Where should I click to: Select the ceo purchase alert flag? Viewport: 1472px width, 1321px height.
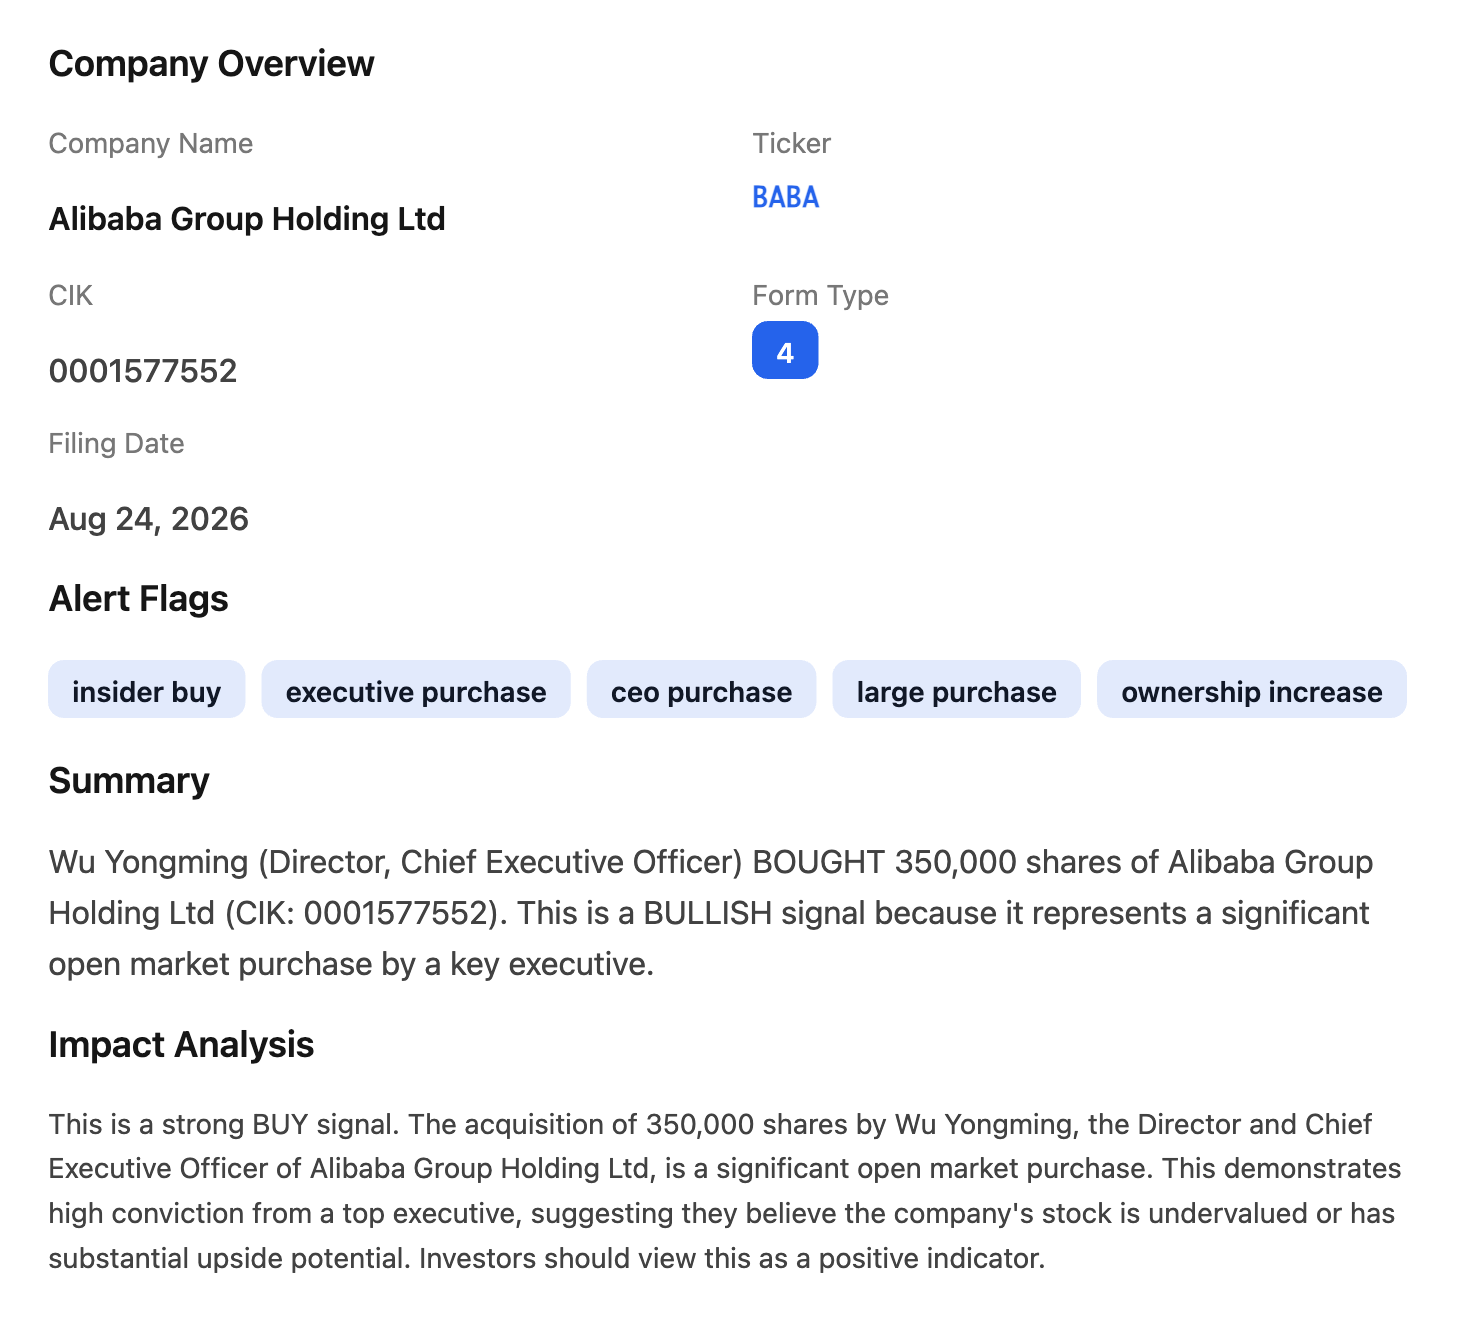coord(701,690)
